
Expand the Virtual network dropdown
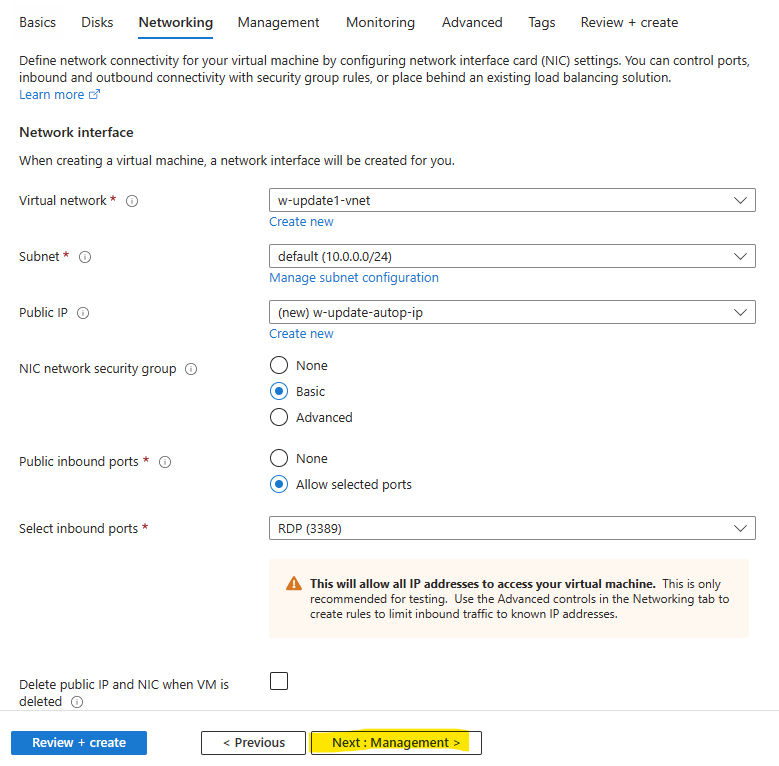(x=512, y=200)
